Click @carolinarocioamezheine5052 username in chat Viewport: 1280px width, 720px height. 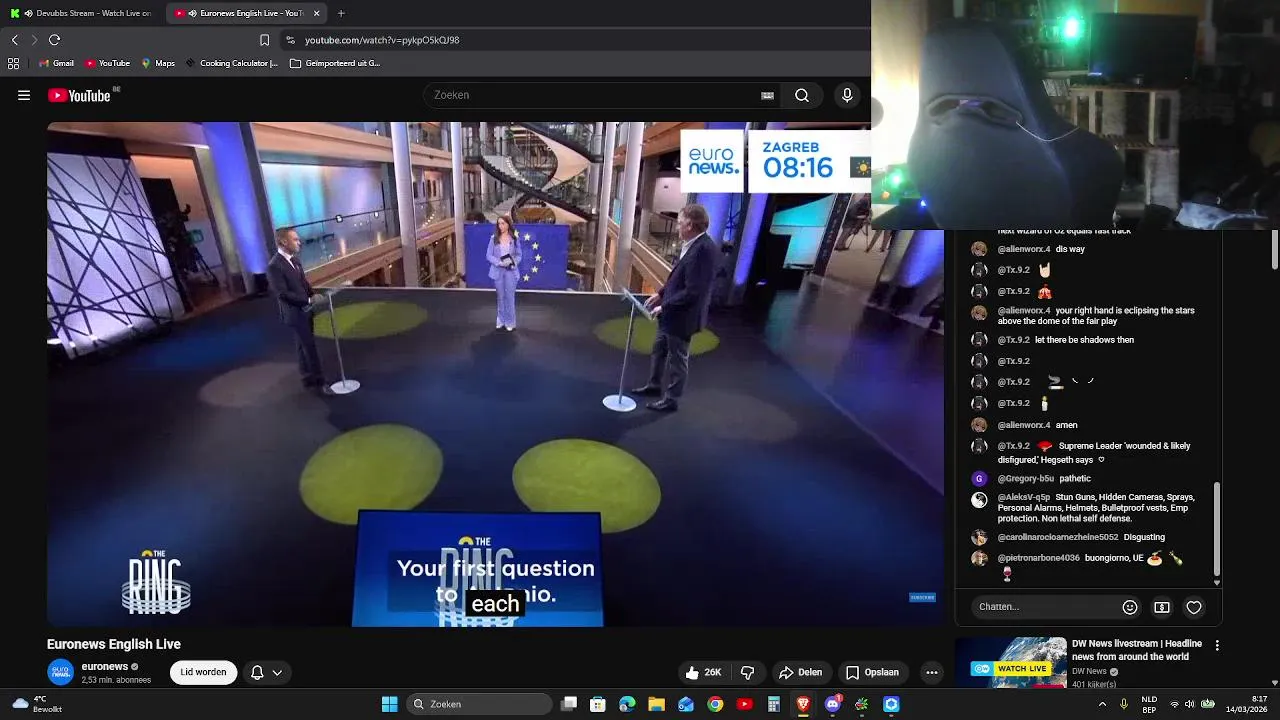(x=1058, y=537)
